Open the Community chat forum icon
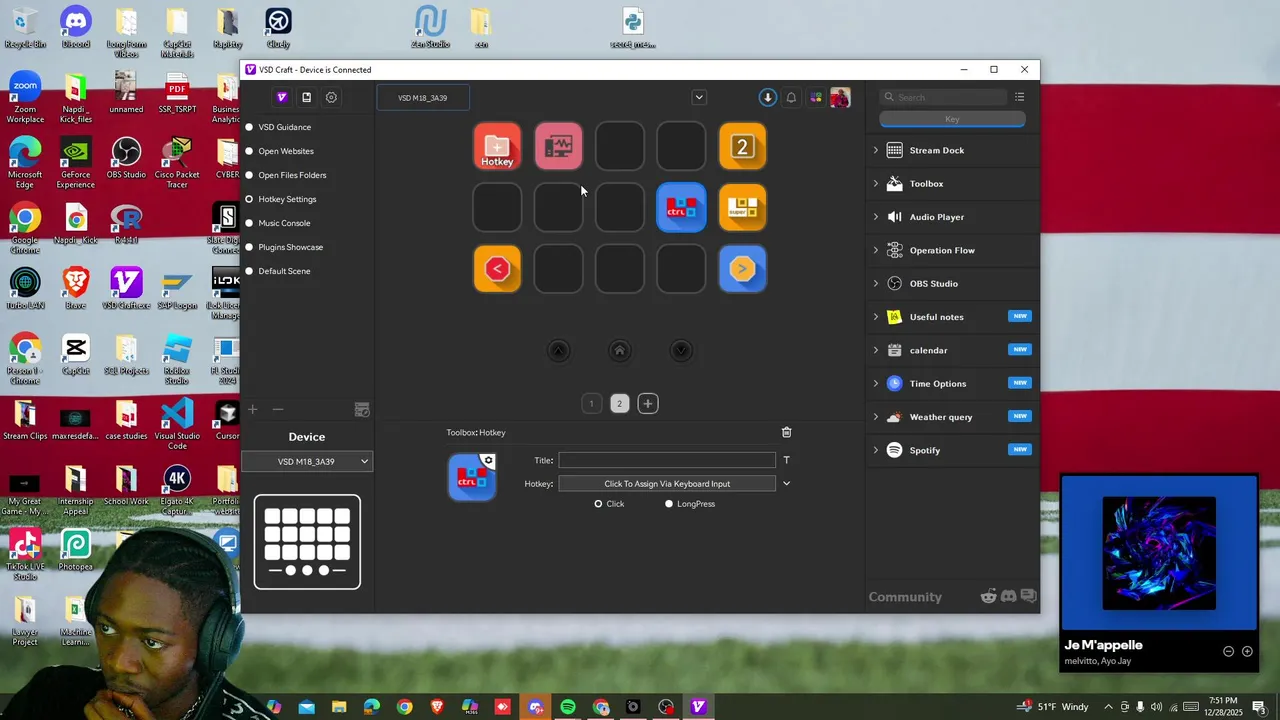Screen dimensions: 1280x720 tap(1028, 597)
